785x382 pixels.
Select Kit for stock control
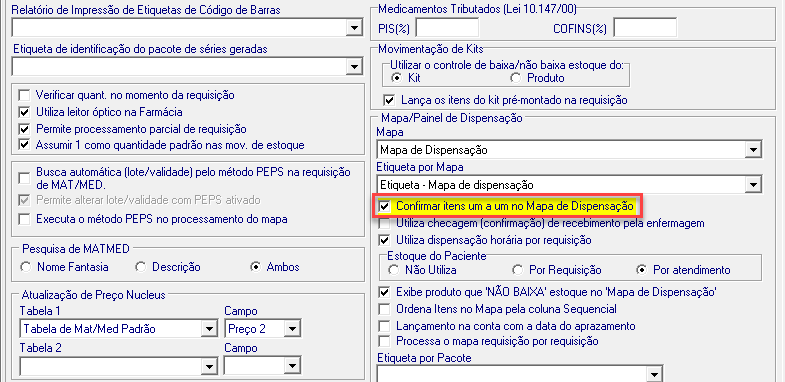(x=397, y=78)
